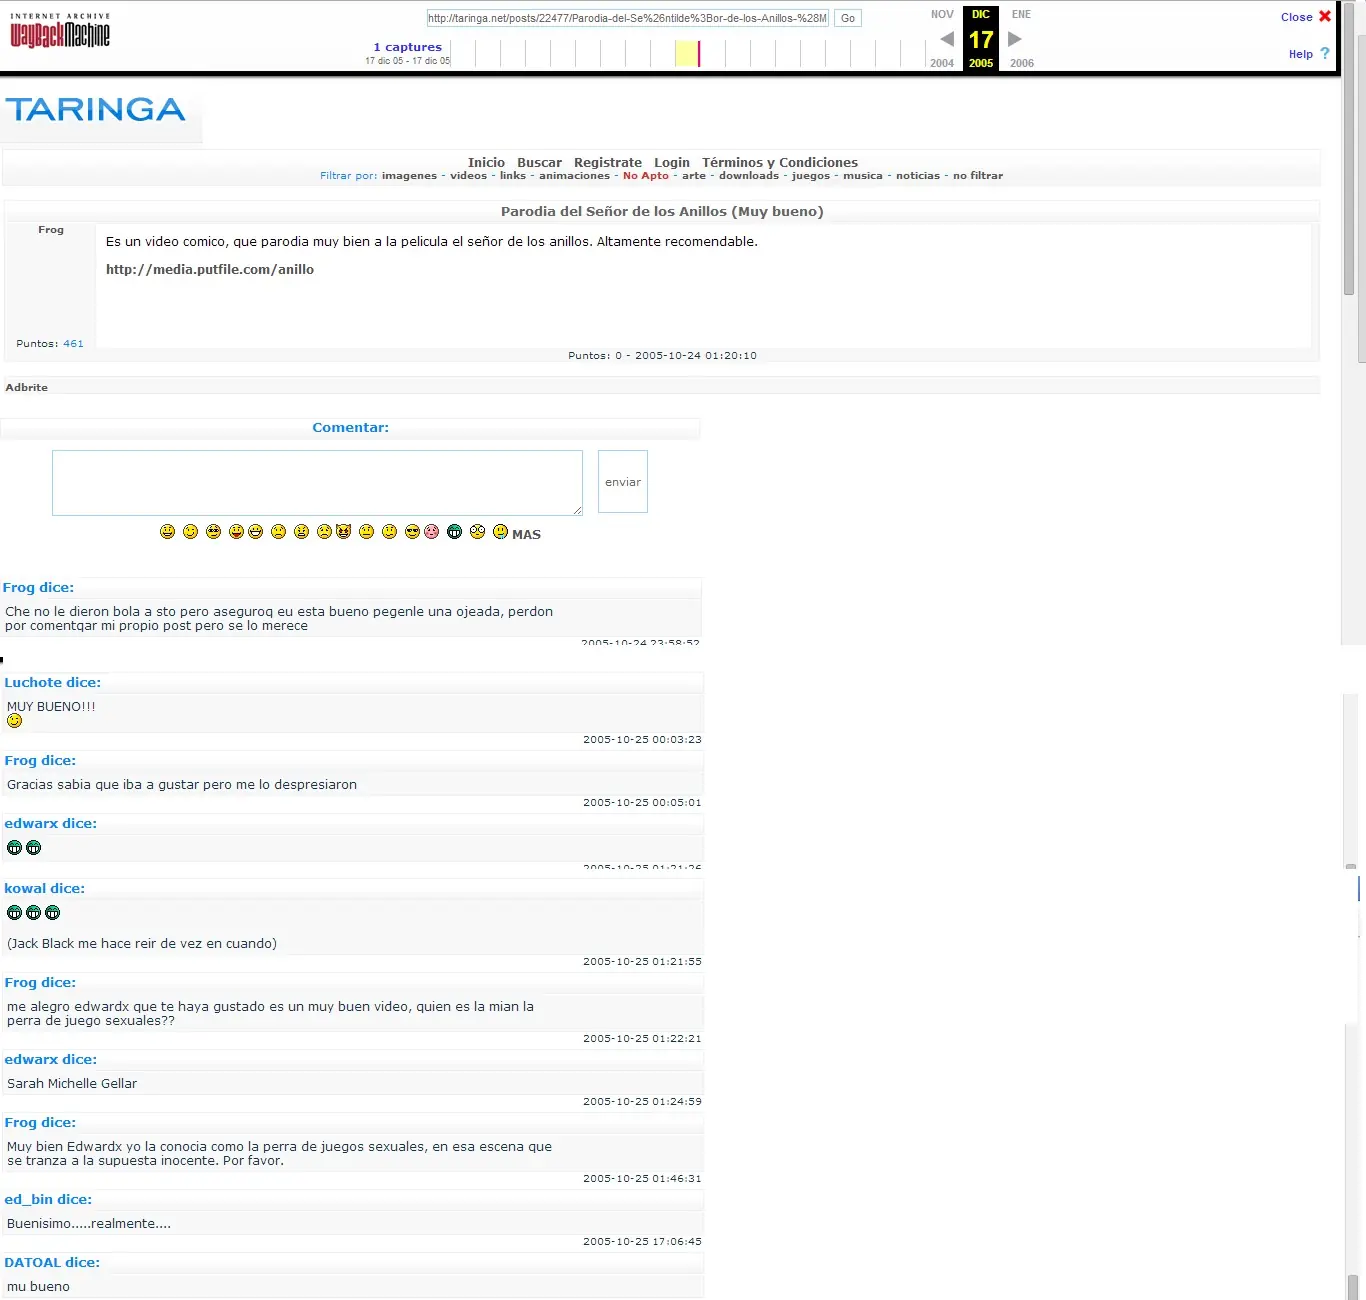Insert the green grinning emoticon under the comment box
This screenshot has height=1300, width=1366.
tap(454, 532)
